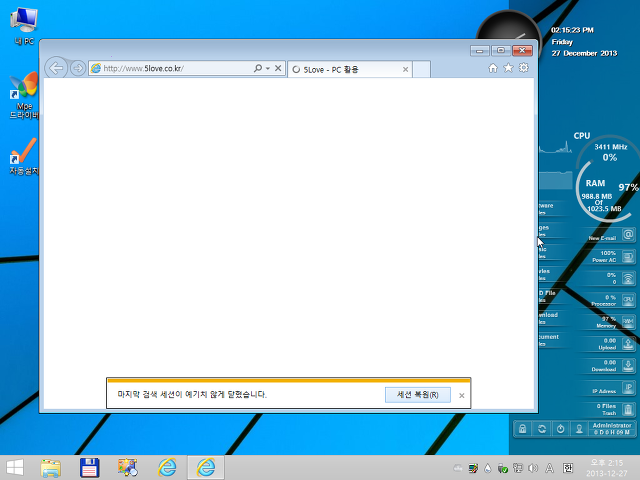The width and height of the screenshot is (640, 480).
Task: Click the safely remove hardware tray icon
Action: point(503,469)
